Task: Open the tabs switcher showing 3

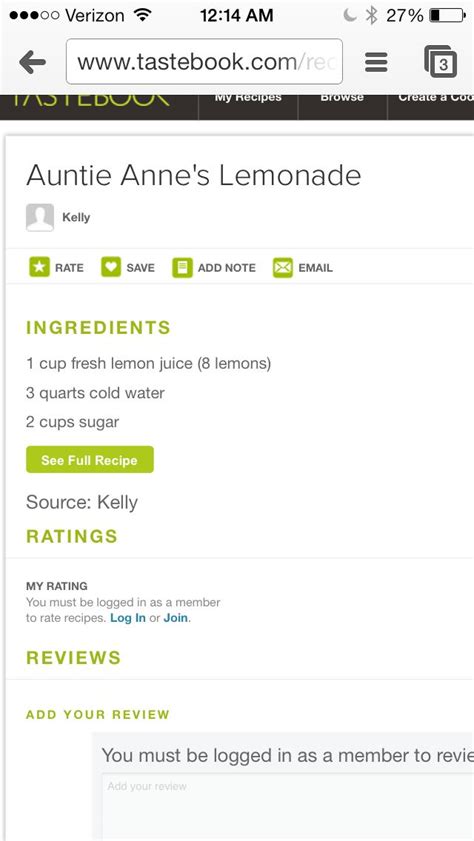Action: point(441,62)
